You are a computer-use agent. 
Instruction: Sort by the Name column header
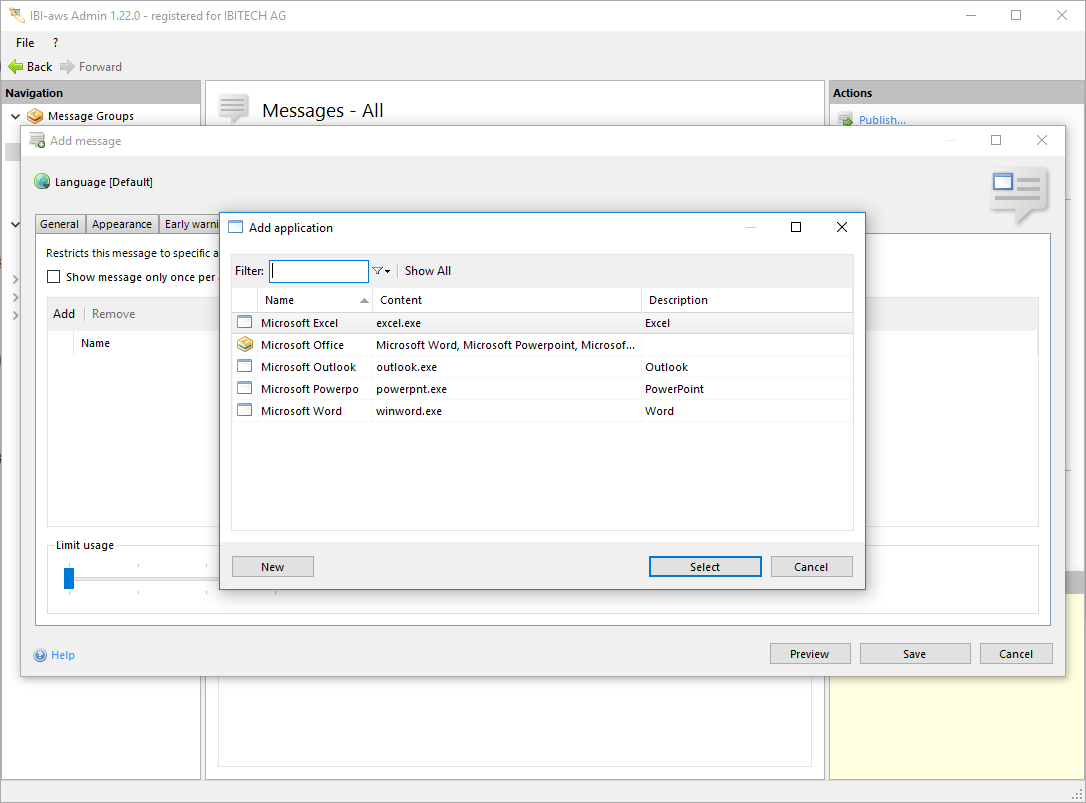[x=314, y=300]
